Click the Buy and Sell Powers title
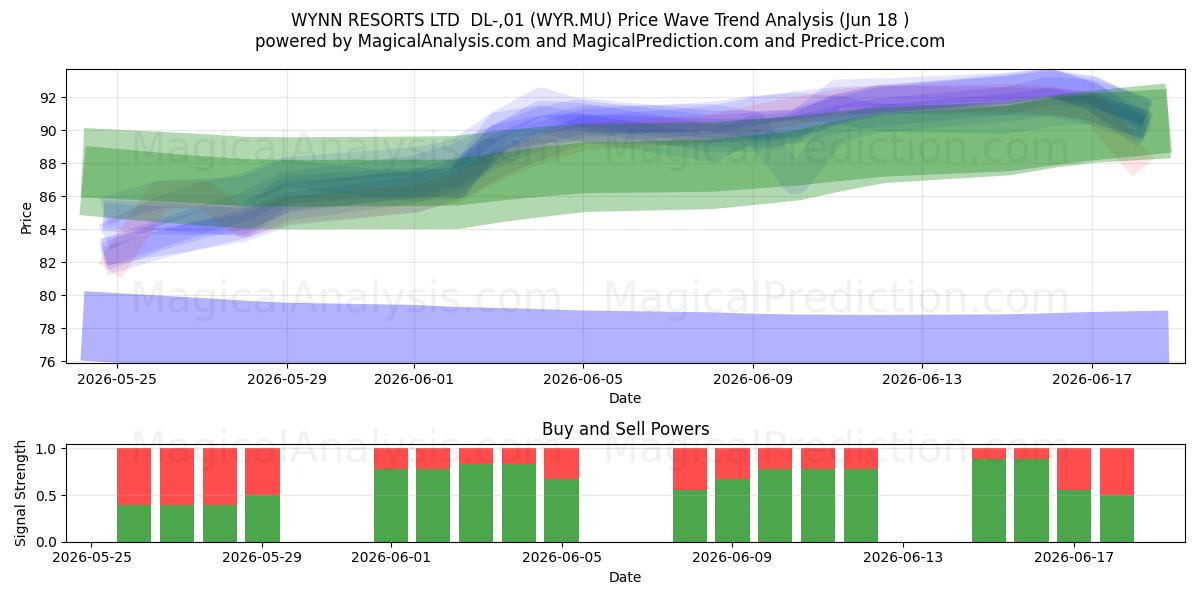Screen dimensions: 1200x600 pos(625,429)
